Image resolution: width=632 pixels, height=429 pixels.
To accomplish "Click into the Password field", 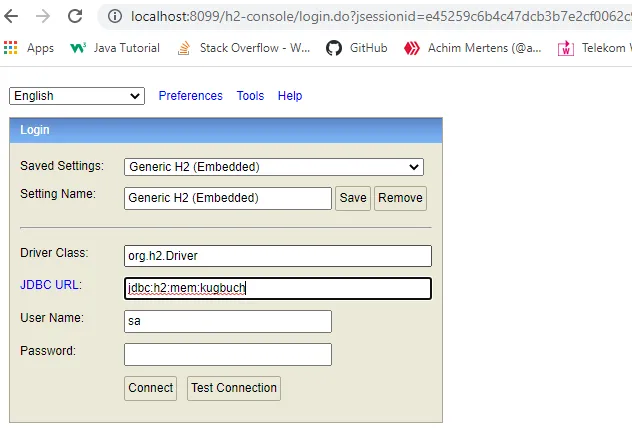I will click(x=228, y=354).
